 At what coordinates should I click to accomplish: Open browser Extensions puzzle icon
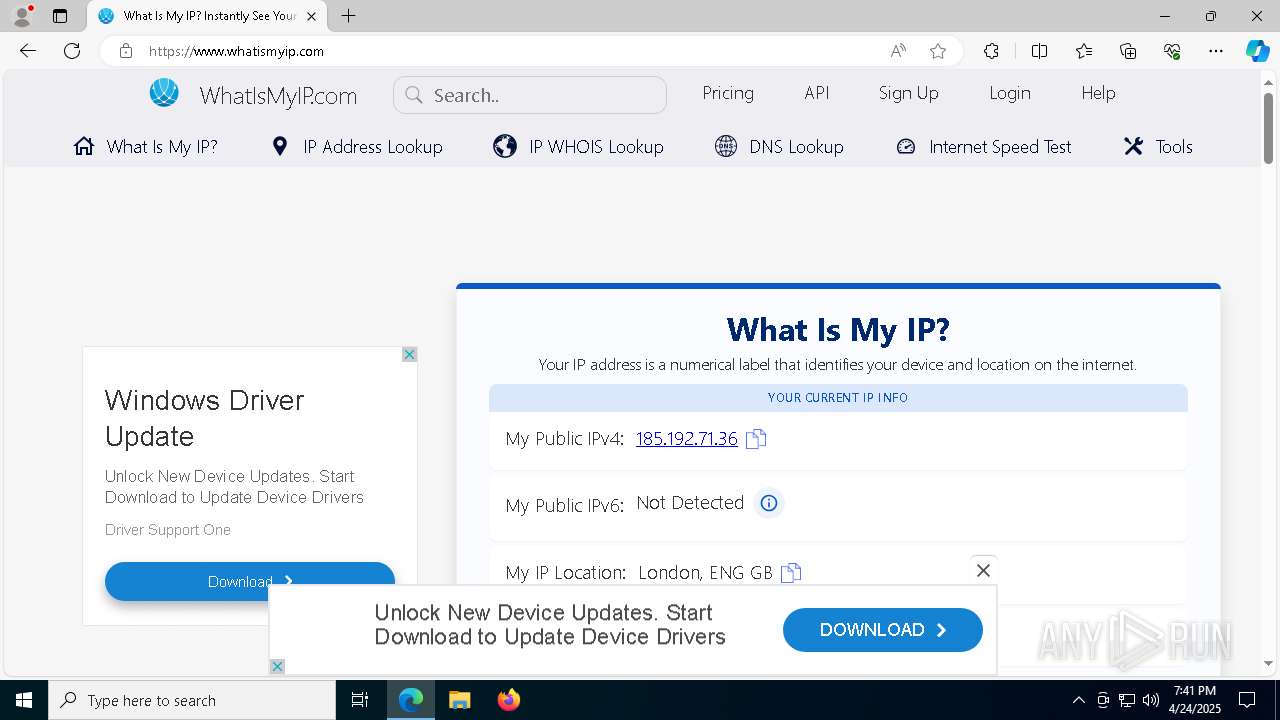pos(991,51)
